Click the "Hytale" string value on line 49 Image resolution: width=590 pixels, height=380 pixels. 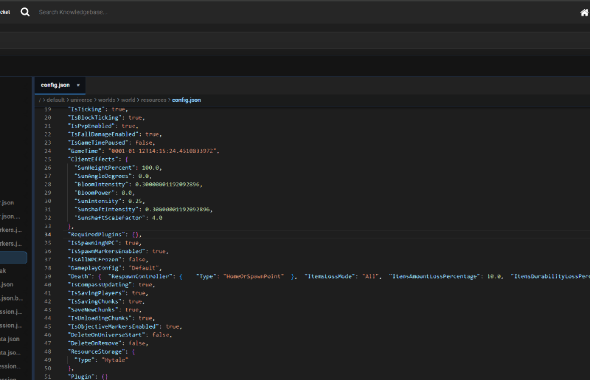pos(115,360)
